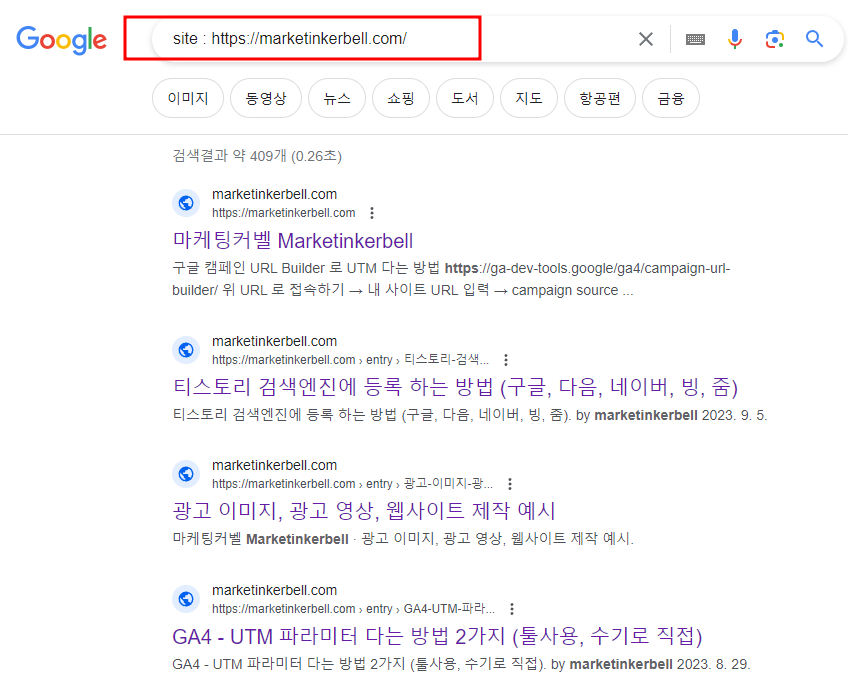This screenshot has width=848, height=697.
Task: Open three-dot options for 티스토리 result
Action: click(506, 358)
